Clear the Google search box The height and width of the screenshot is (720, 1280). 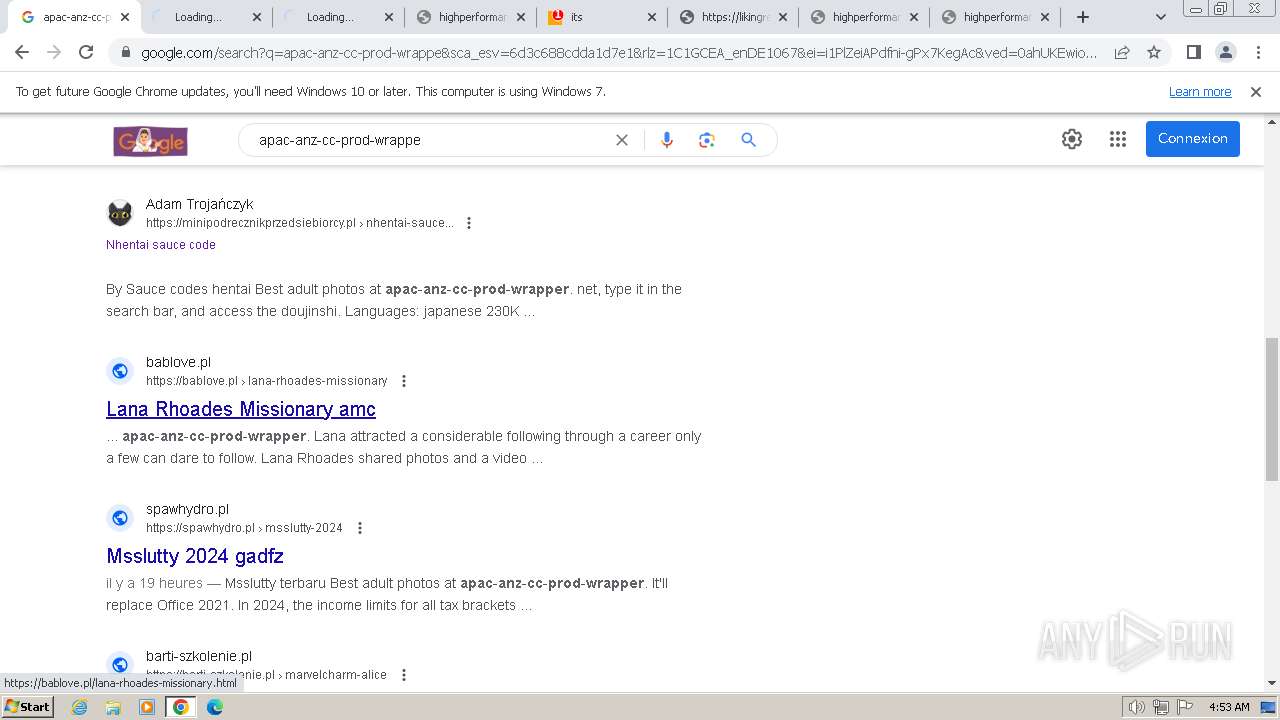tap(622, 140)
